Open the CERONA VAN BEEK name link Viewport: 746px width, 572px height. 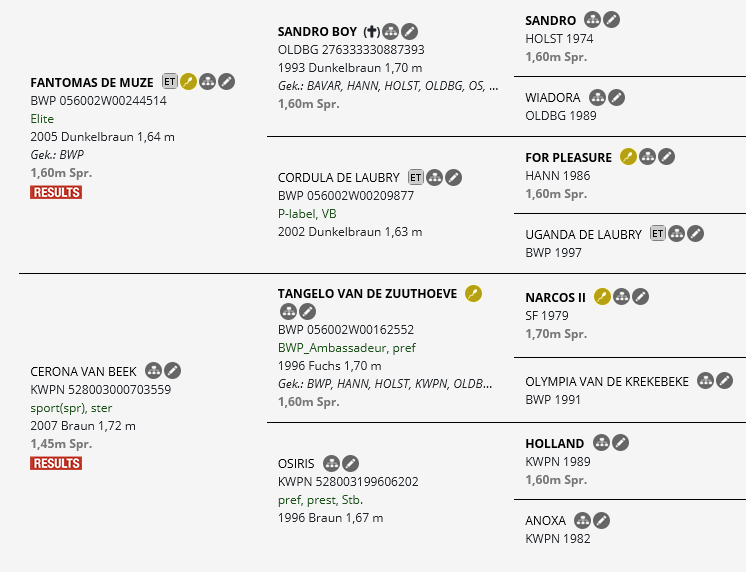83,372
